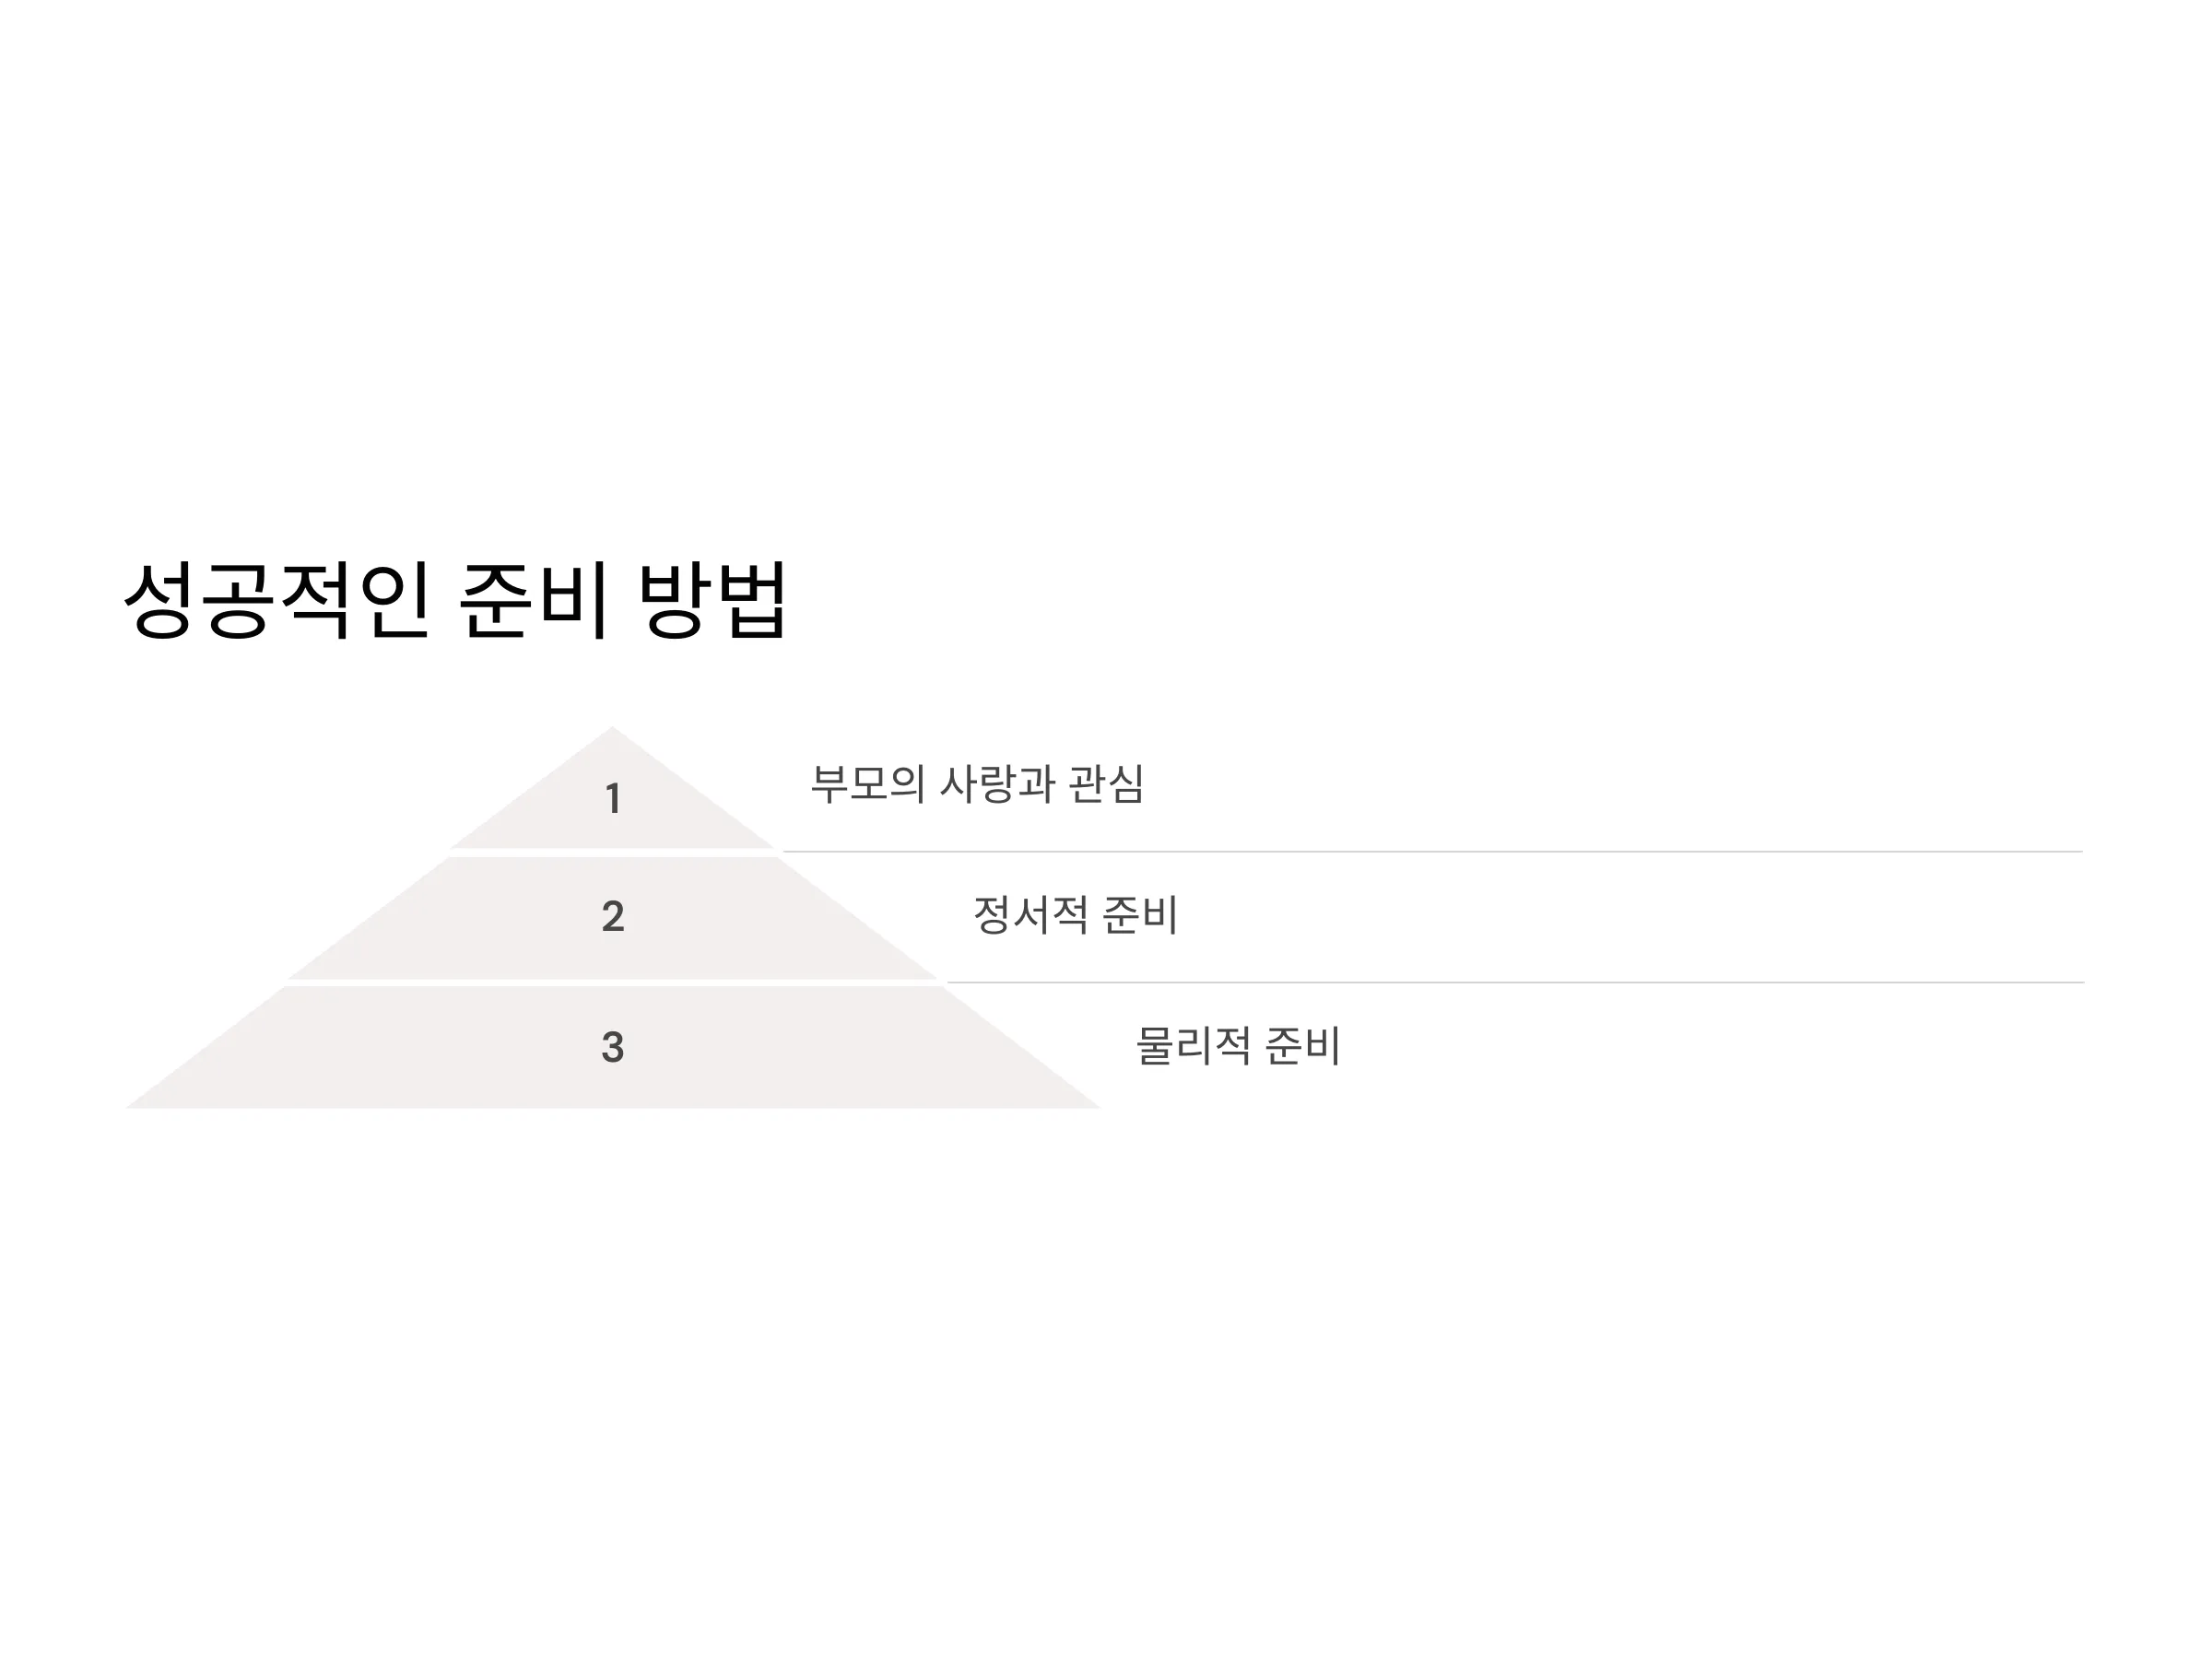Select the word "부모의" in the first label
The height and width of the screenshot is (1659, 2212).
tap(868, 783)
